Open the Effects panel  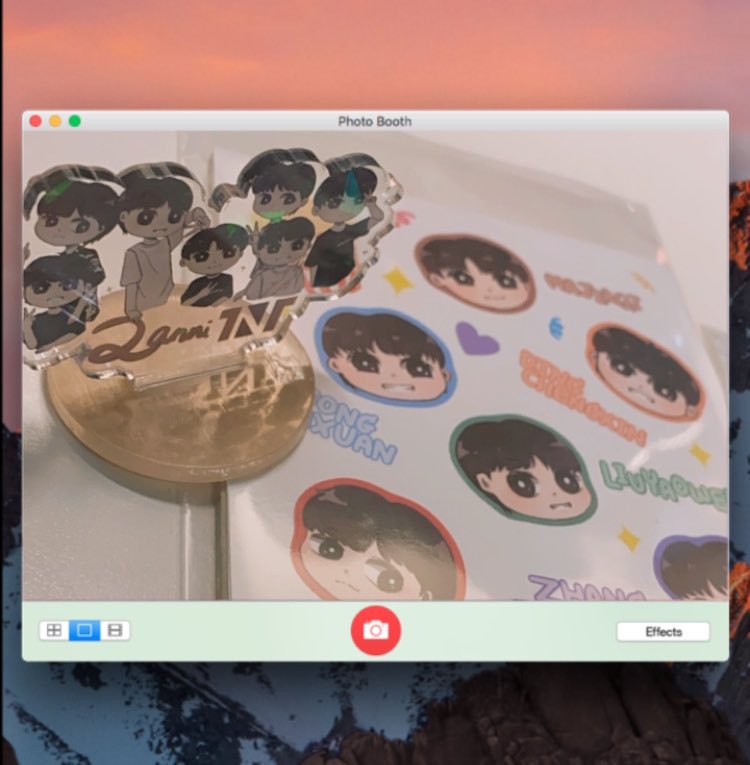(x=663, y=632)
